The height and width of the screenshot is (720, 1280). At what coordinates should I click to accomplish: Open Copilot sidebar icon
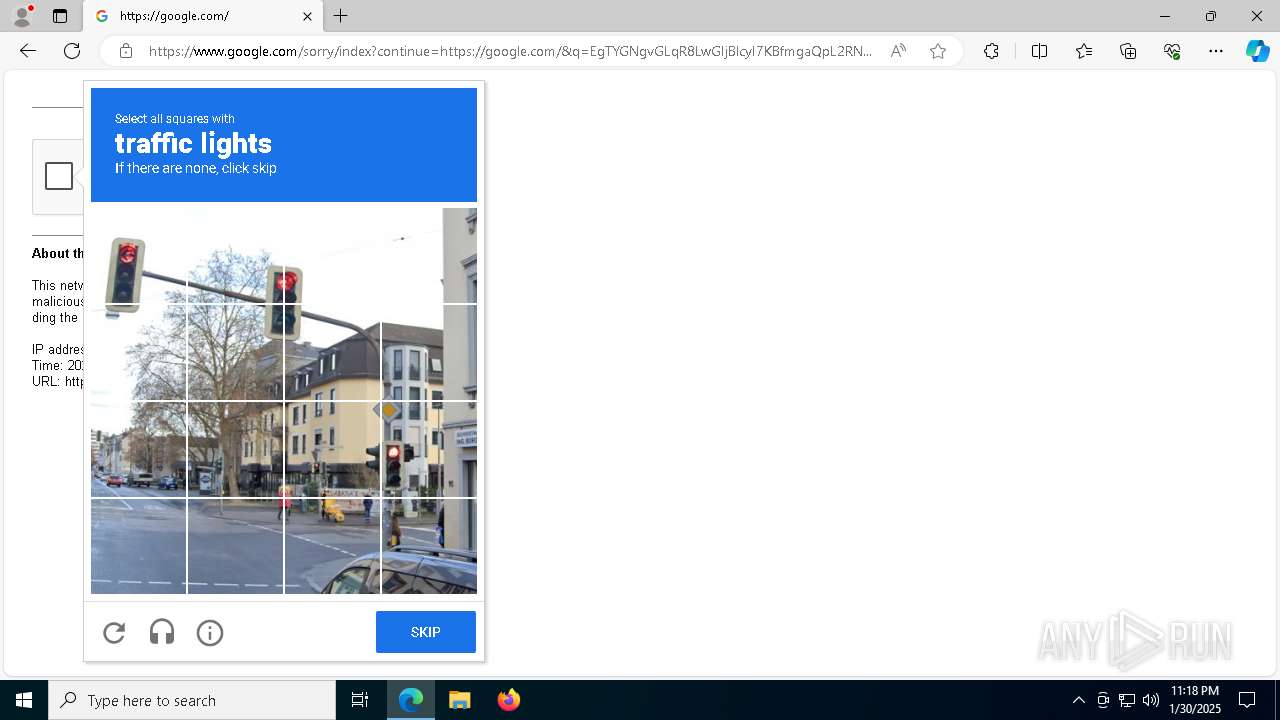(x=1257, y=51)
